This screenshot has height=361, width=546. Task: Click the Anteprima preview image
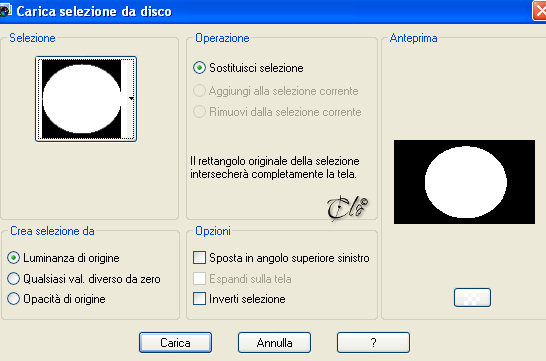tap(464, 182)
